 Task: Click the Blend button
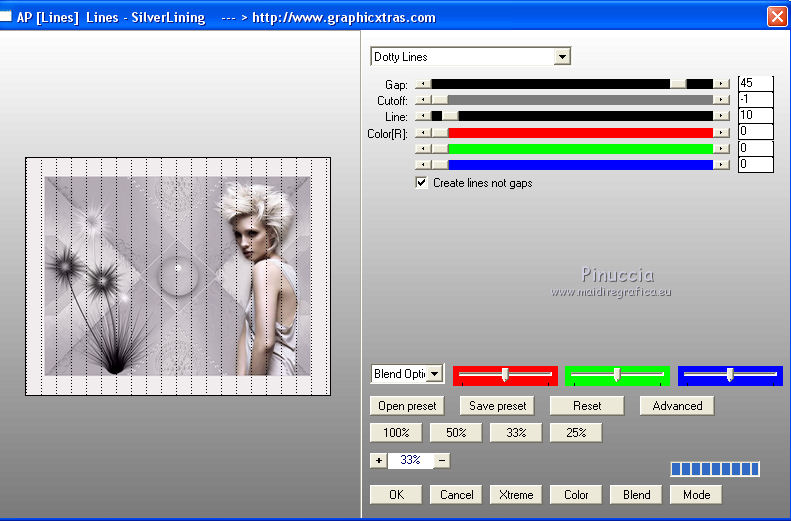636,495
